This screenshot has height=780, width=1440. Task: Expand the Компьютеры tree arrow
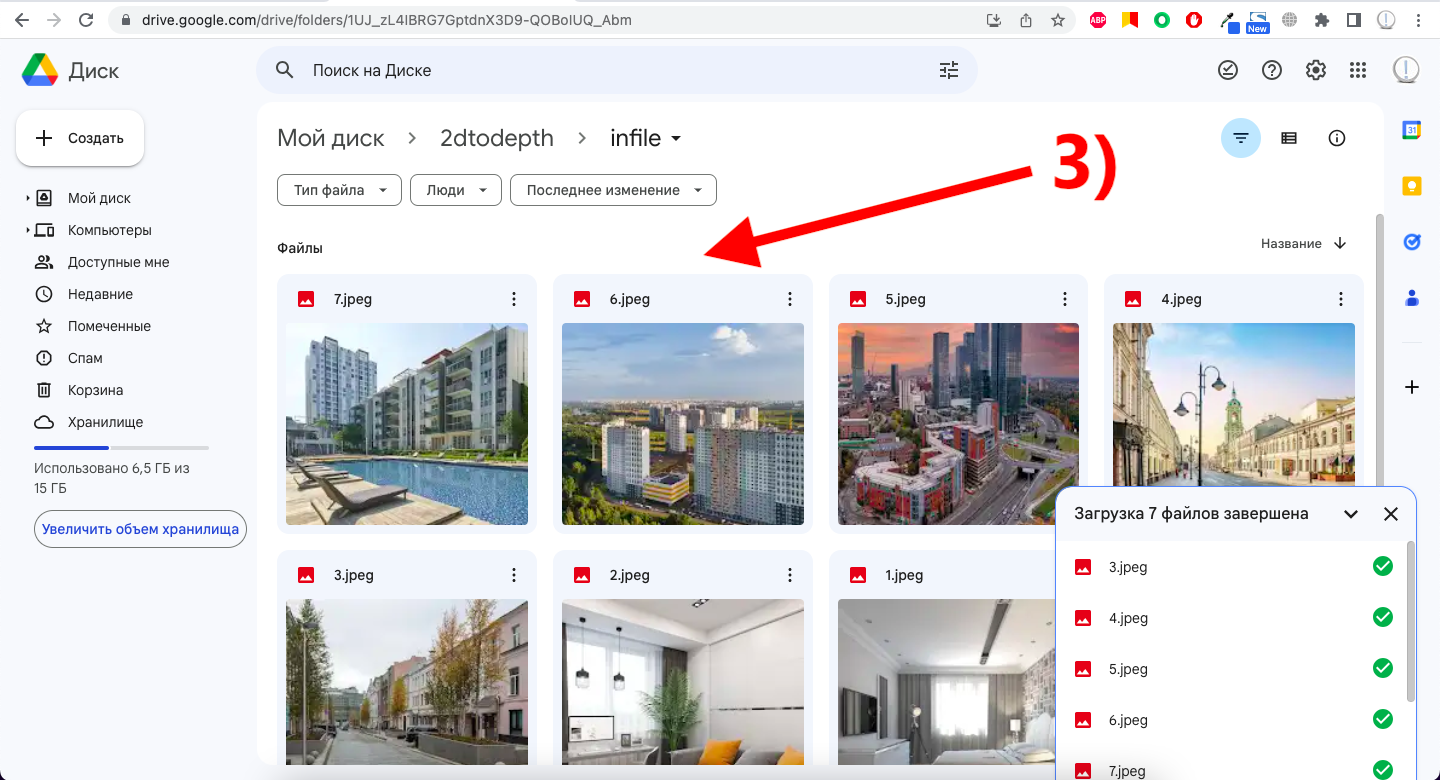[x=28, y=230]
